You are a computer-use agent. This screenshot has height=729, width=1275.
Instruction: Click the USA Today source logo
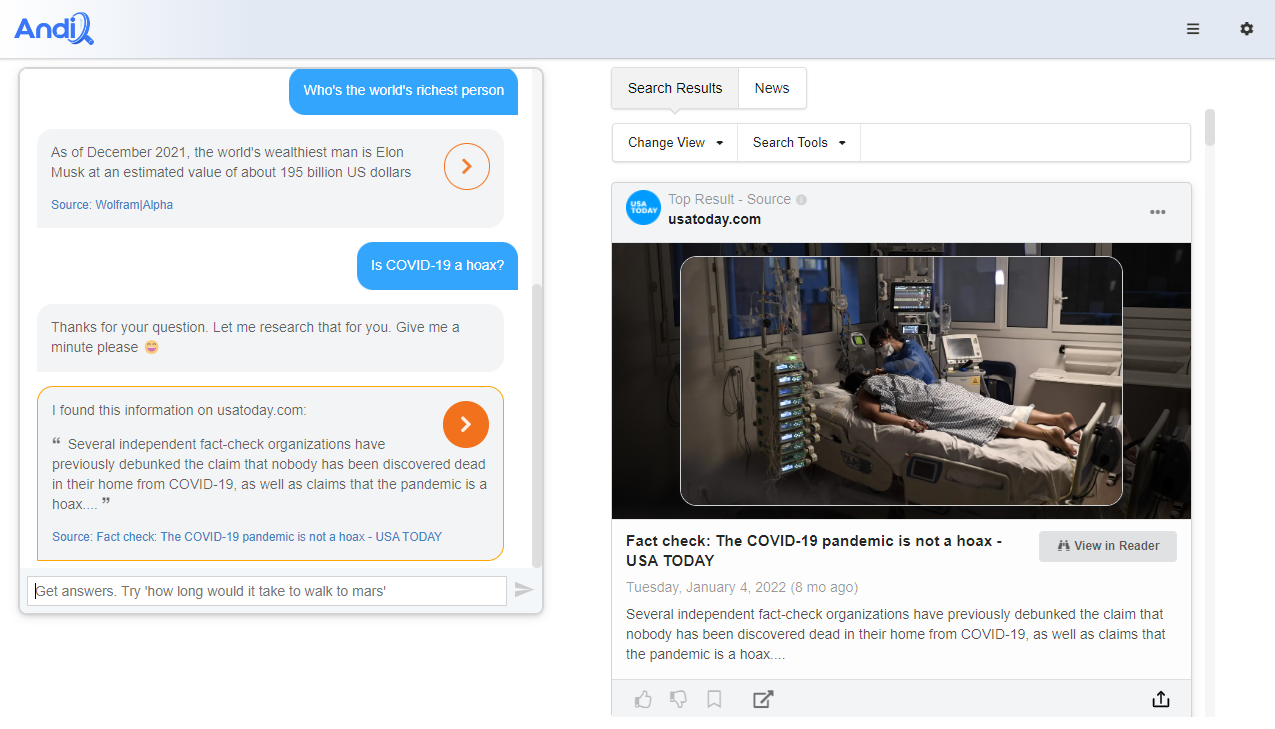643,208
